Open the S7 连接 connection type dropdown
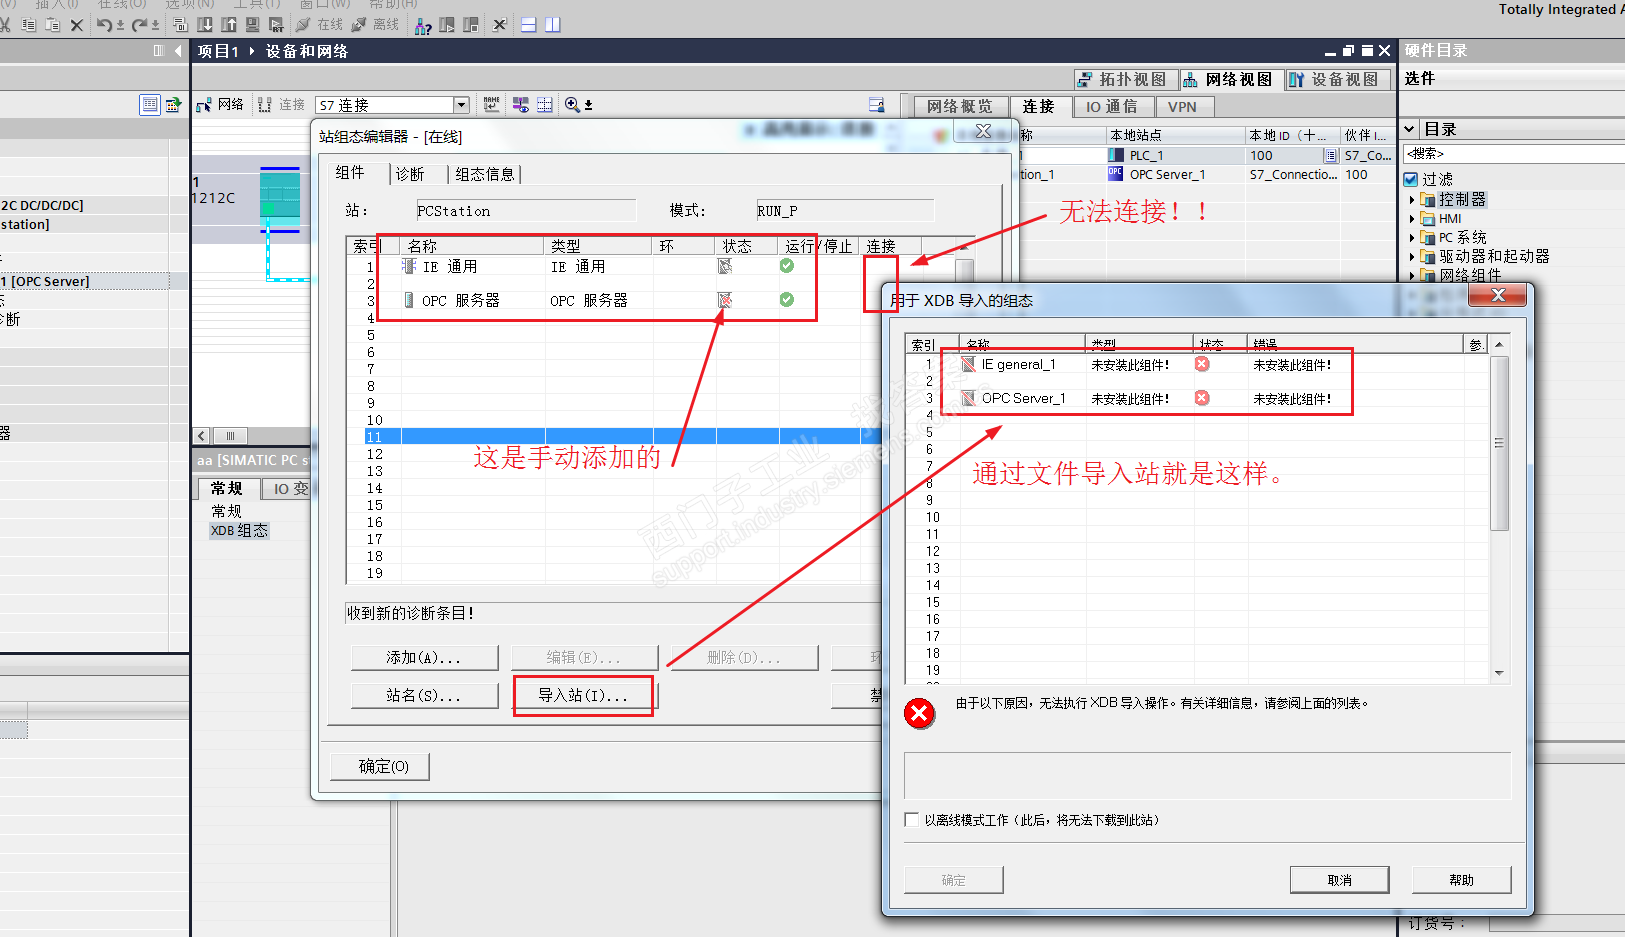The width and height of the screenshot is (1625, 937). pyautogui.click(x=461, y=105)
